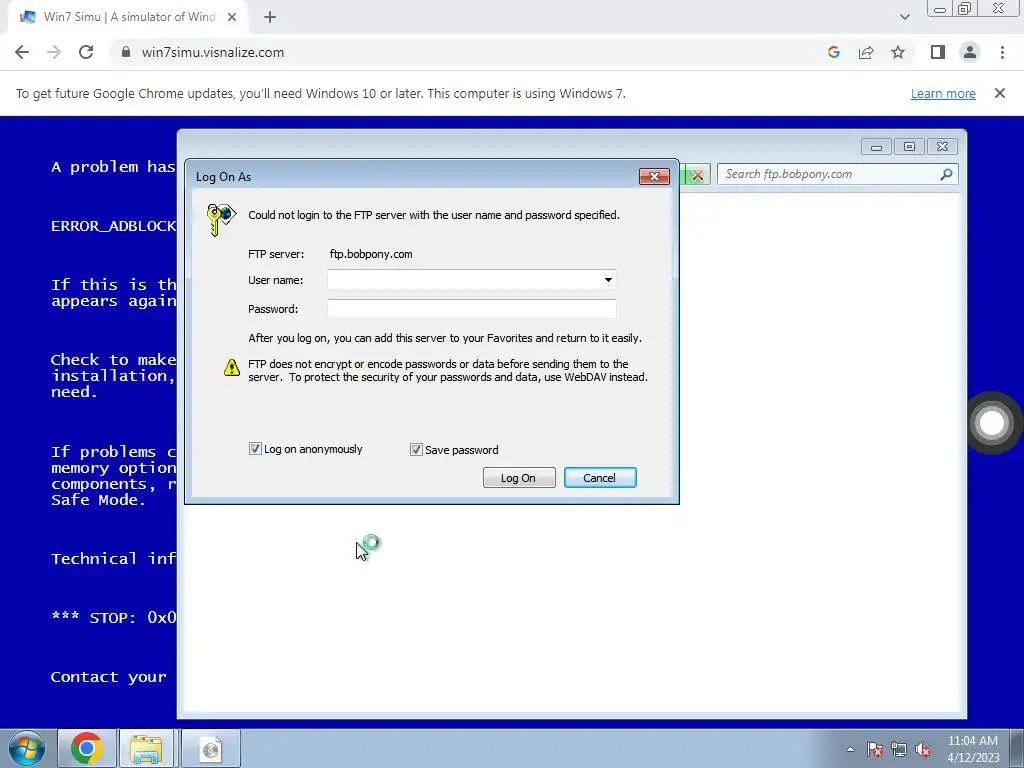
Task: Maximize the explorer window behind the dialog
Action: (x=909, y=147)
